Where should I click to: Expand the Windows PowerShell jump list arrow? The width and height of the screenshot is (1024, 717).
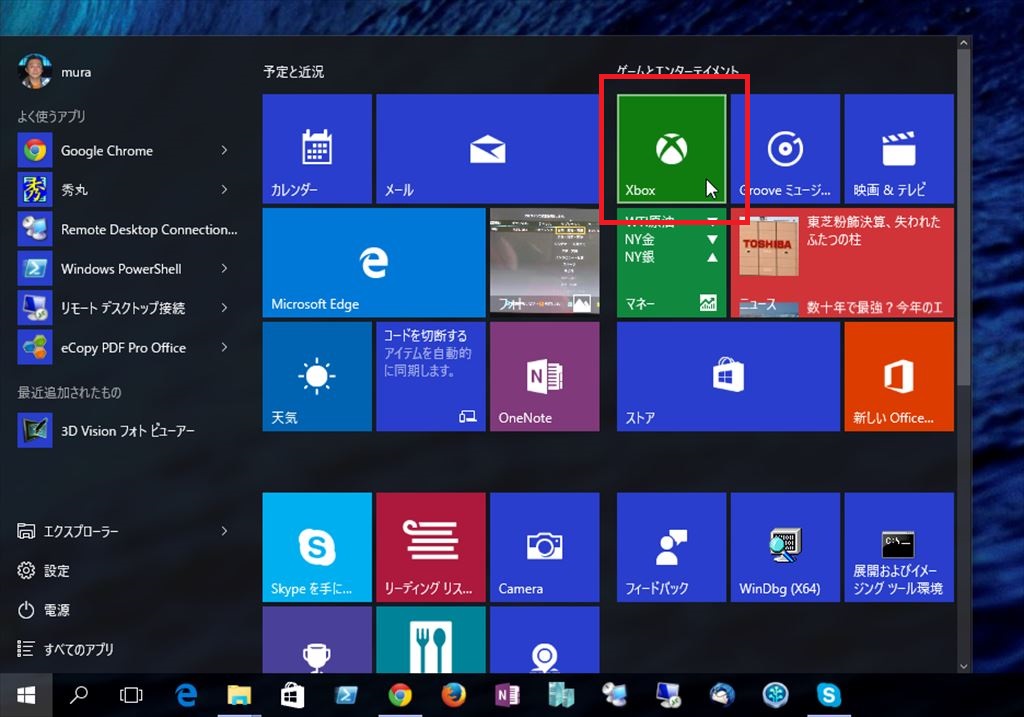[224, 268]
